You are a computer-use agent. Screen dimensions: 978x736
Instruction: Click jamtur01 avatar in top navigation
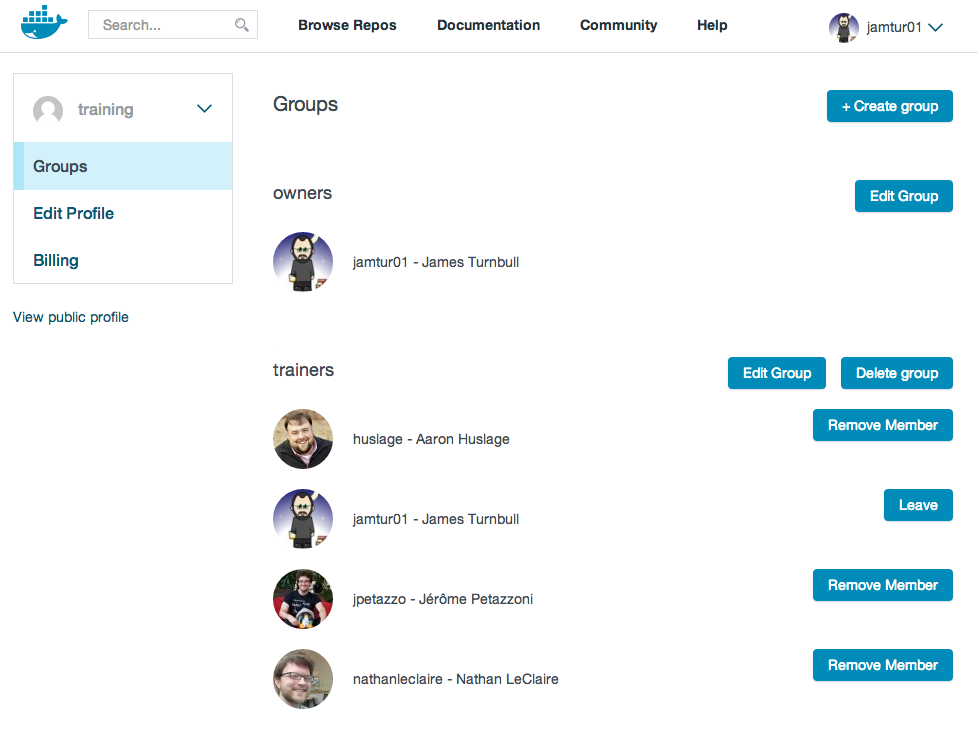[x=843, y=27]
